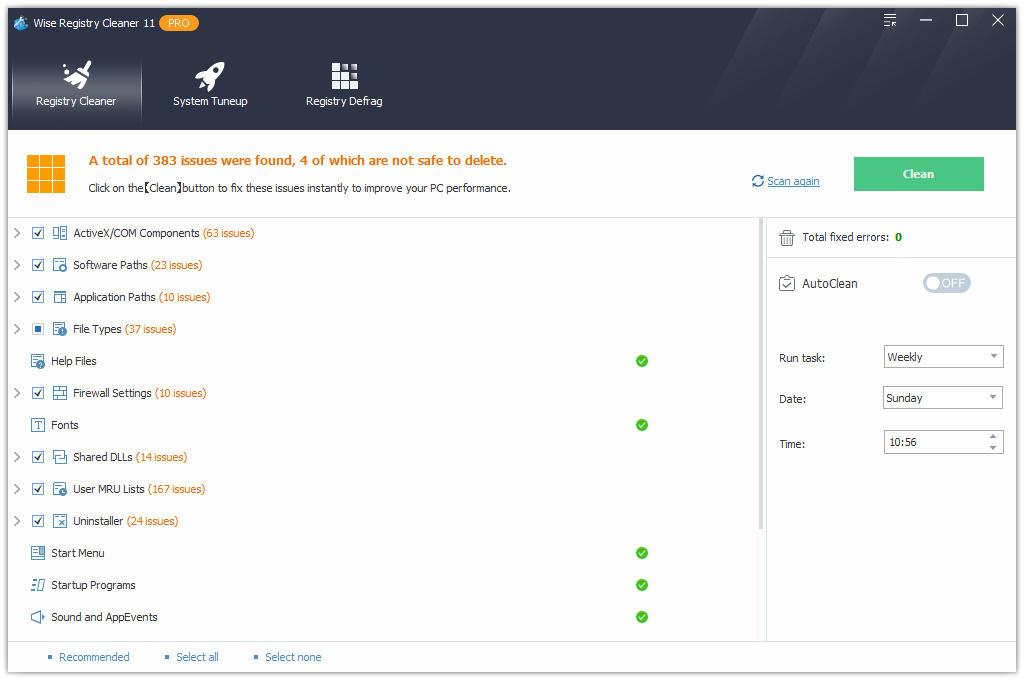Select the Start Menu row label
1024x680 pixels.
(x=78, y=553)
